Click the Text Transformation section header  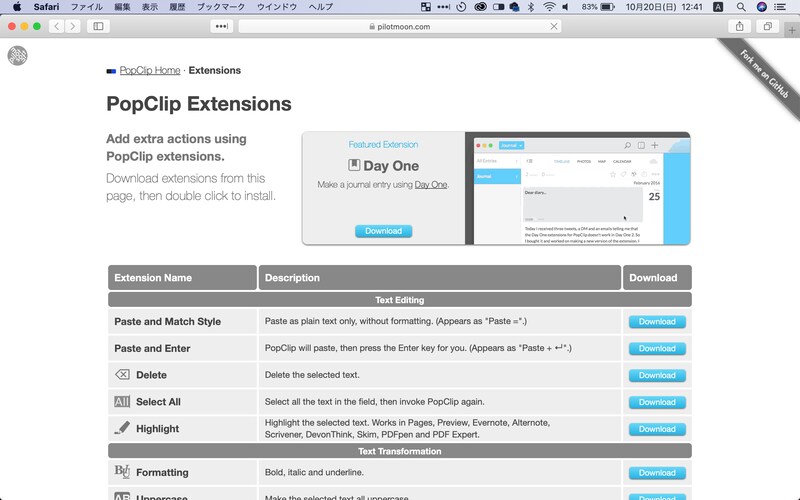coord(400,451)
